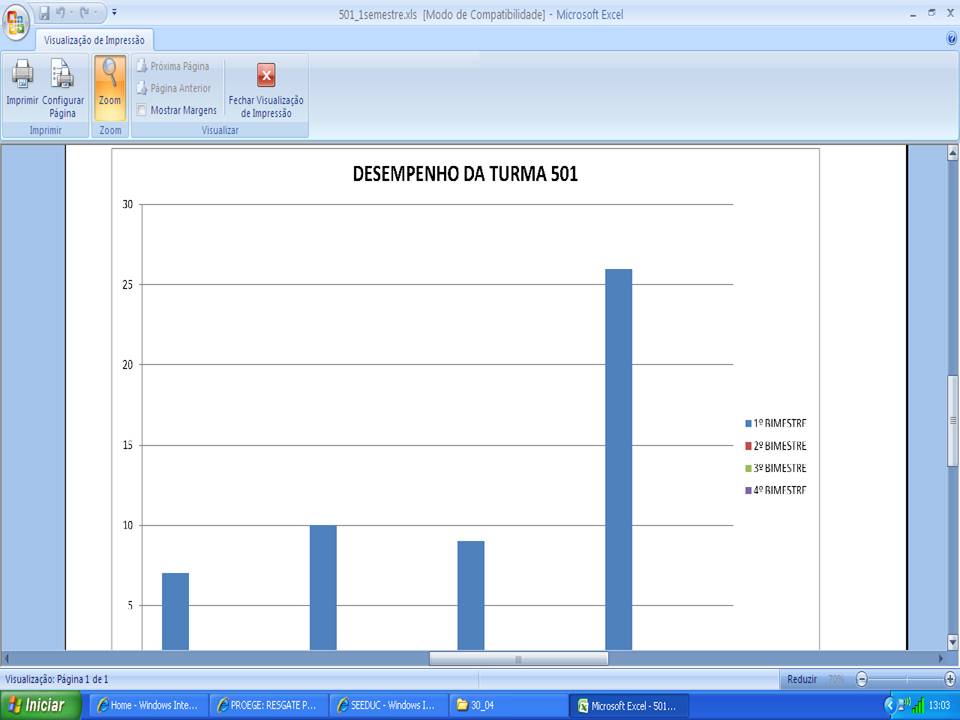Open the 30_04 folder taskbar item
960x720 pixels.
[507, 705]
